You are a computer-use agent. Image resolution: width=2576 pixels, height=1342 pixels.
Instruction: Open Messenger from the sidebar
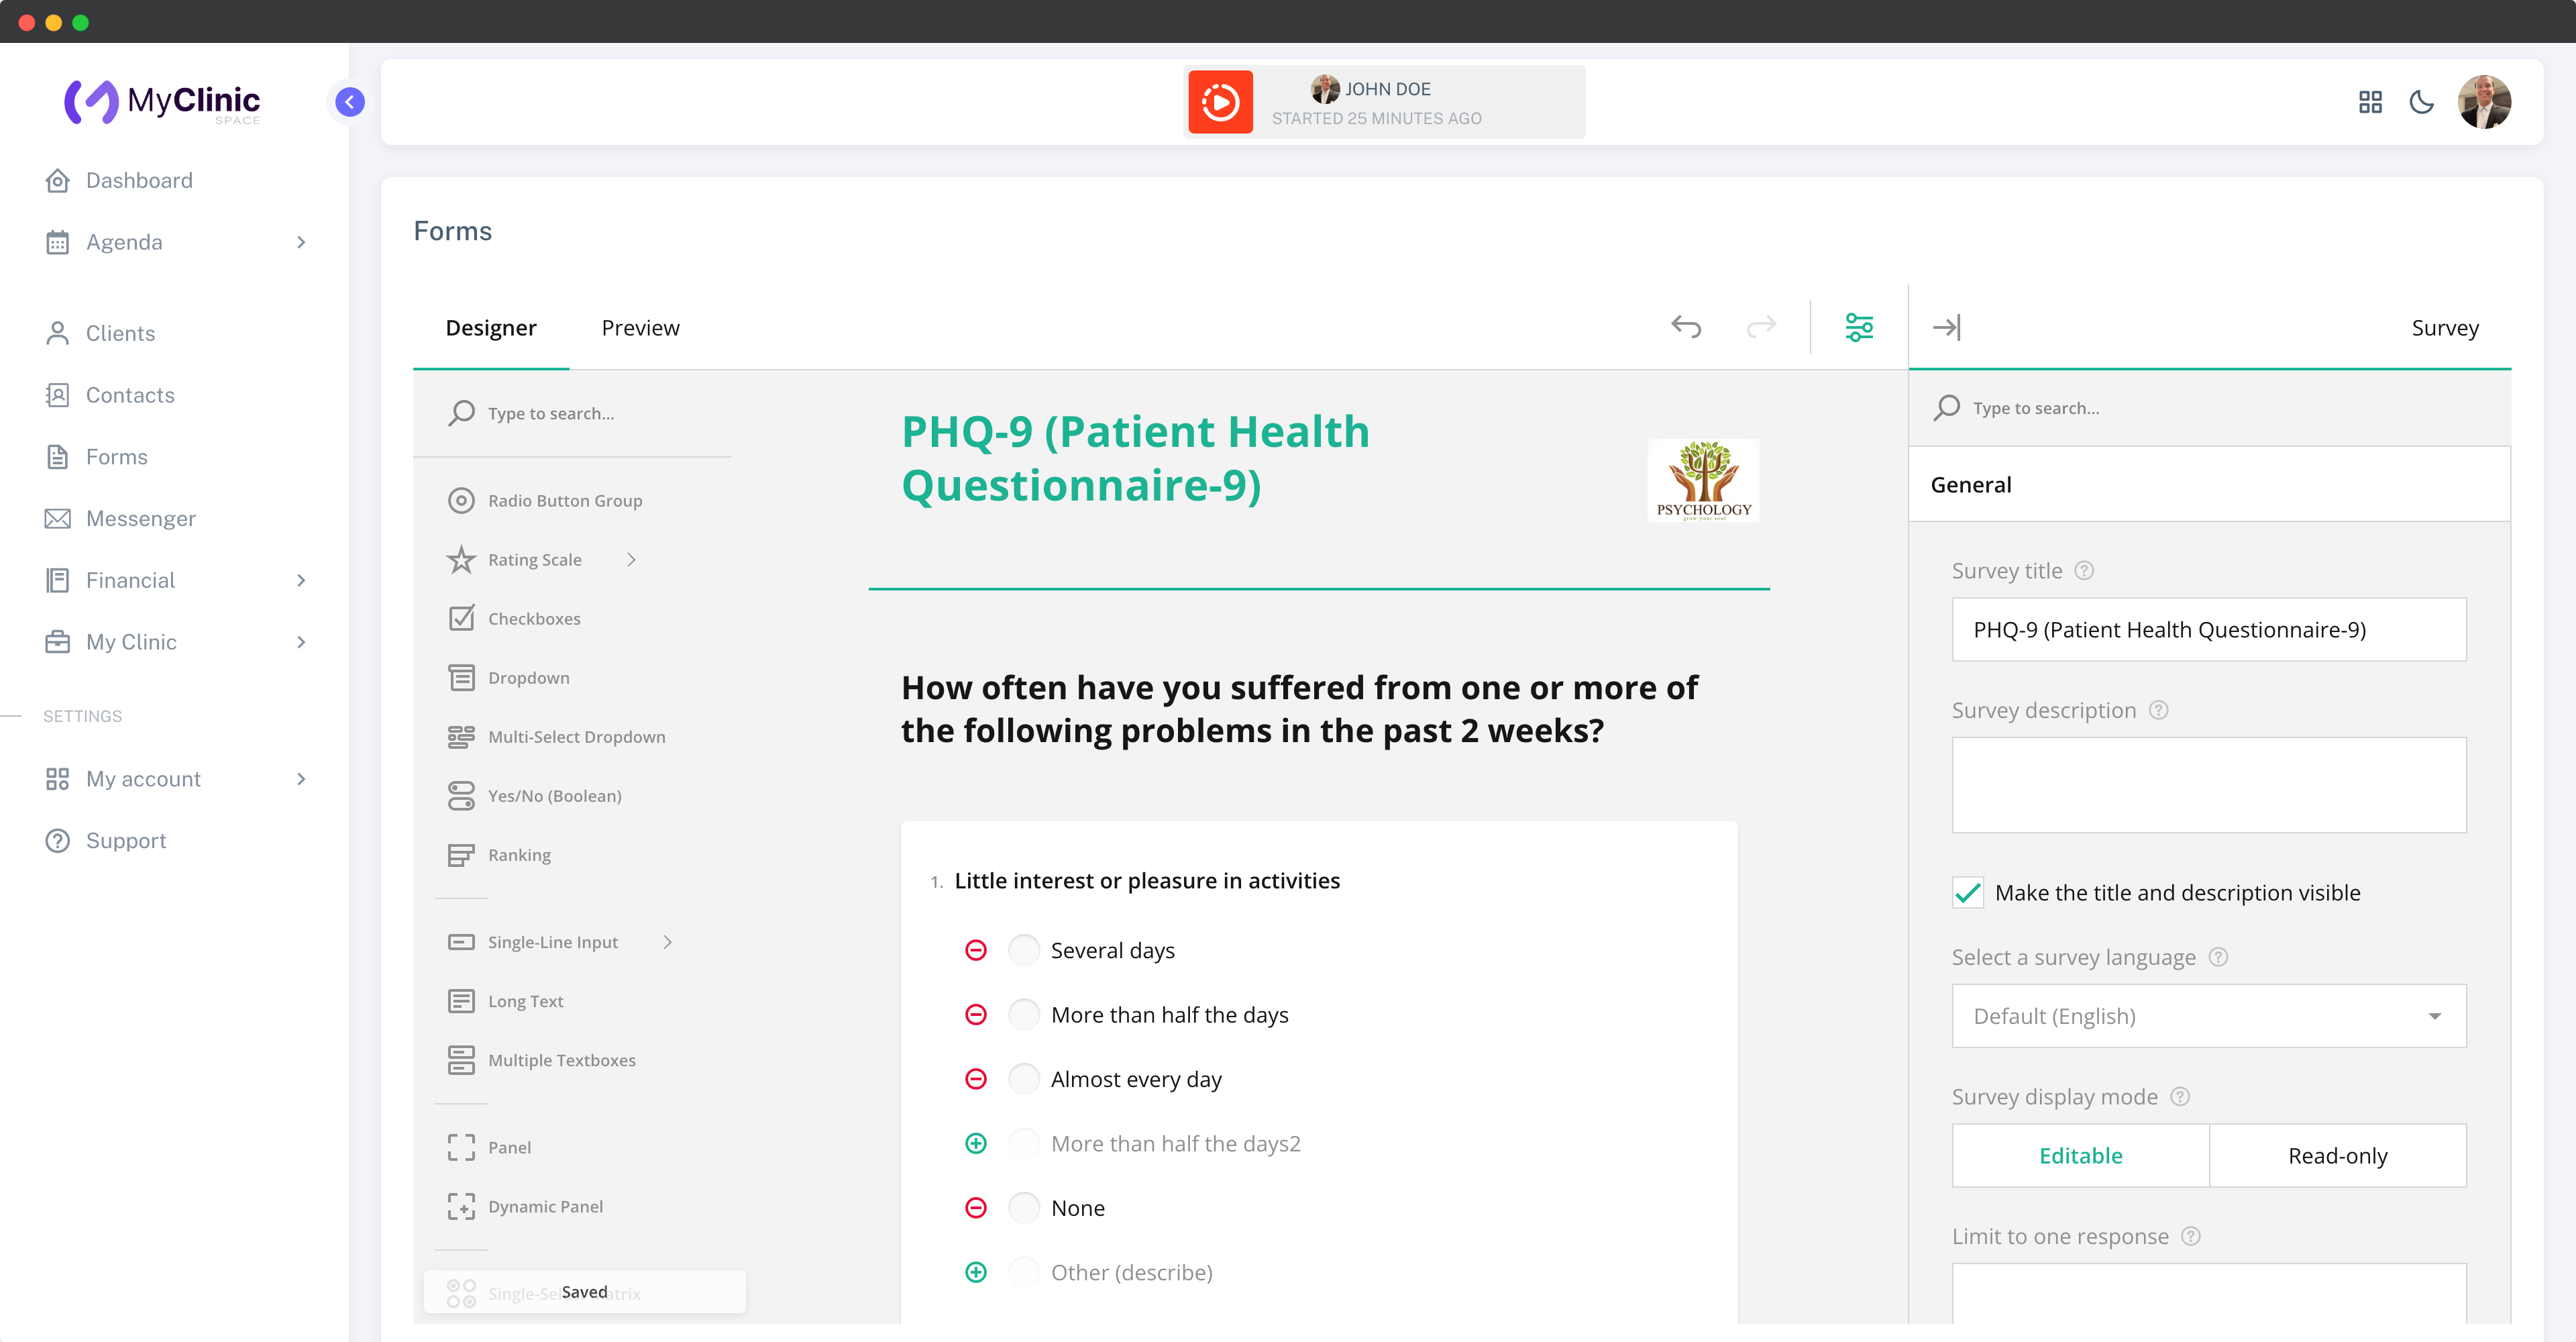[x=140, y=518]
